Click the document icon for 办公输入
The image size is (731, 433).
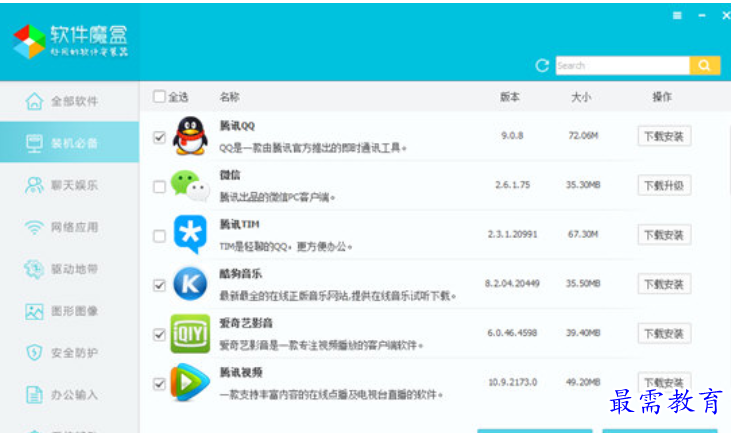(34, 395)
